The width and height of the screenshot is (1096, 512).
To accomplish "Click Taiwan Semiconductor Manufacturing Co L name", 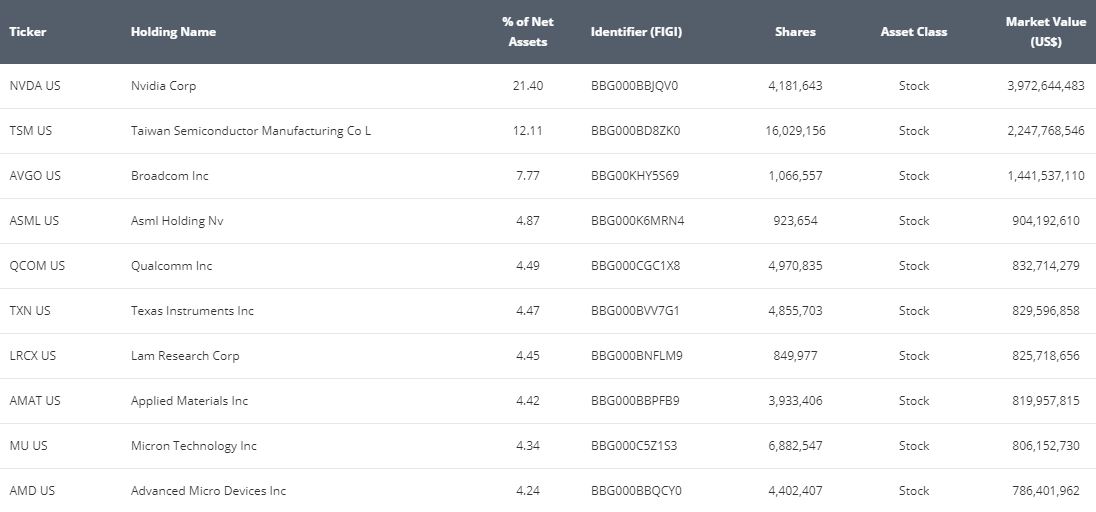I will pyautogui.click(x=251, y=131).
